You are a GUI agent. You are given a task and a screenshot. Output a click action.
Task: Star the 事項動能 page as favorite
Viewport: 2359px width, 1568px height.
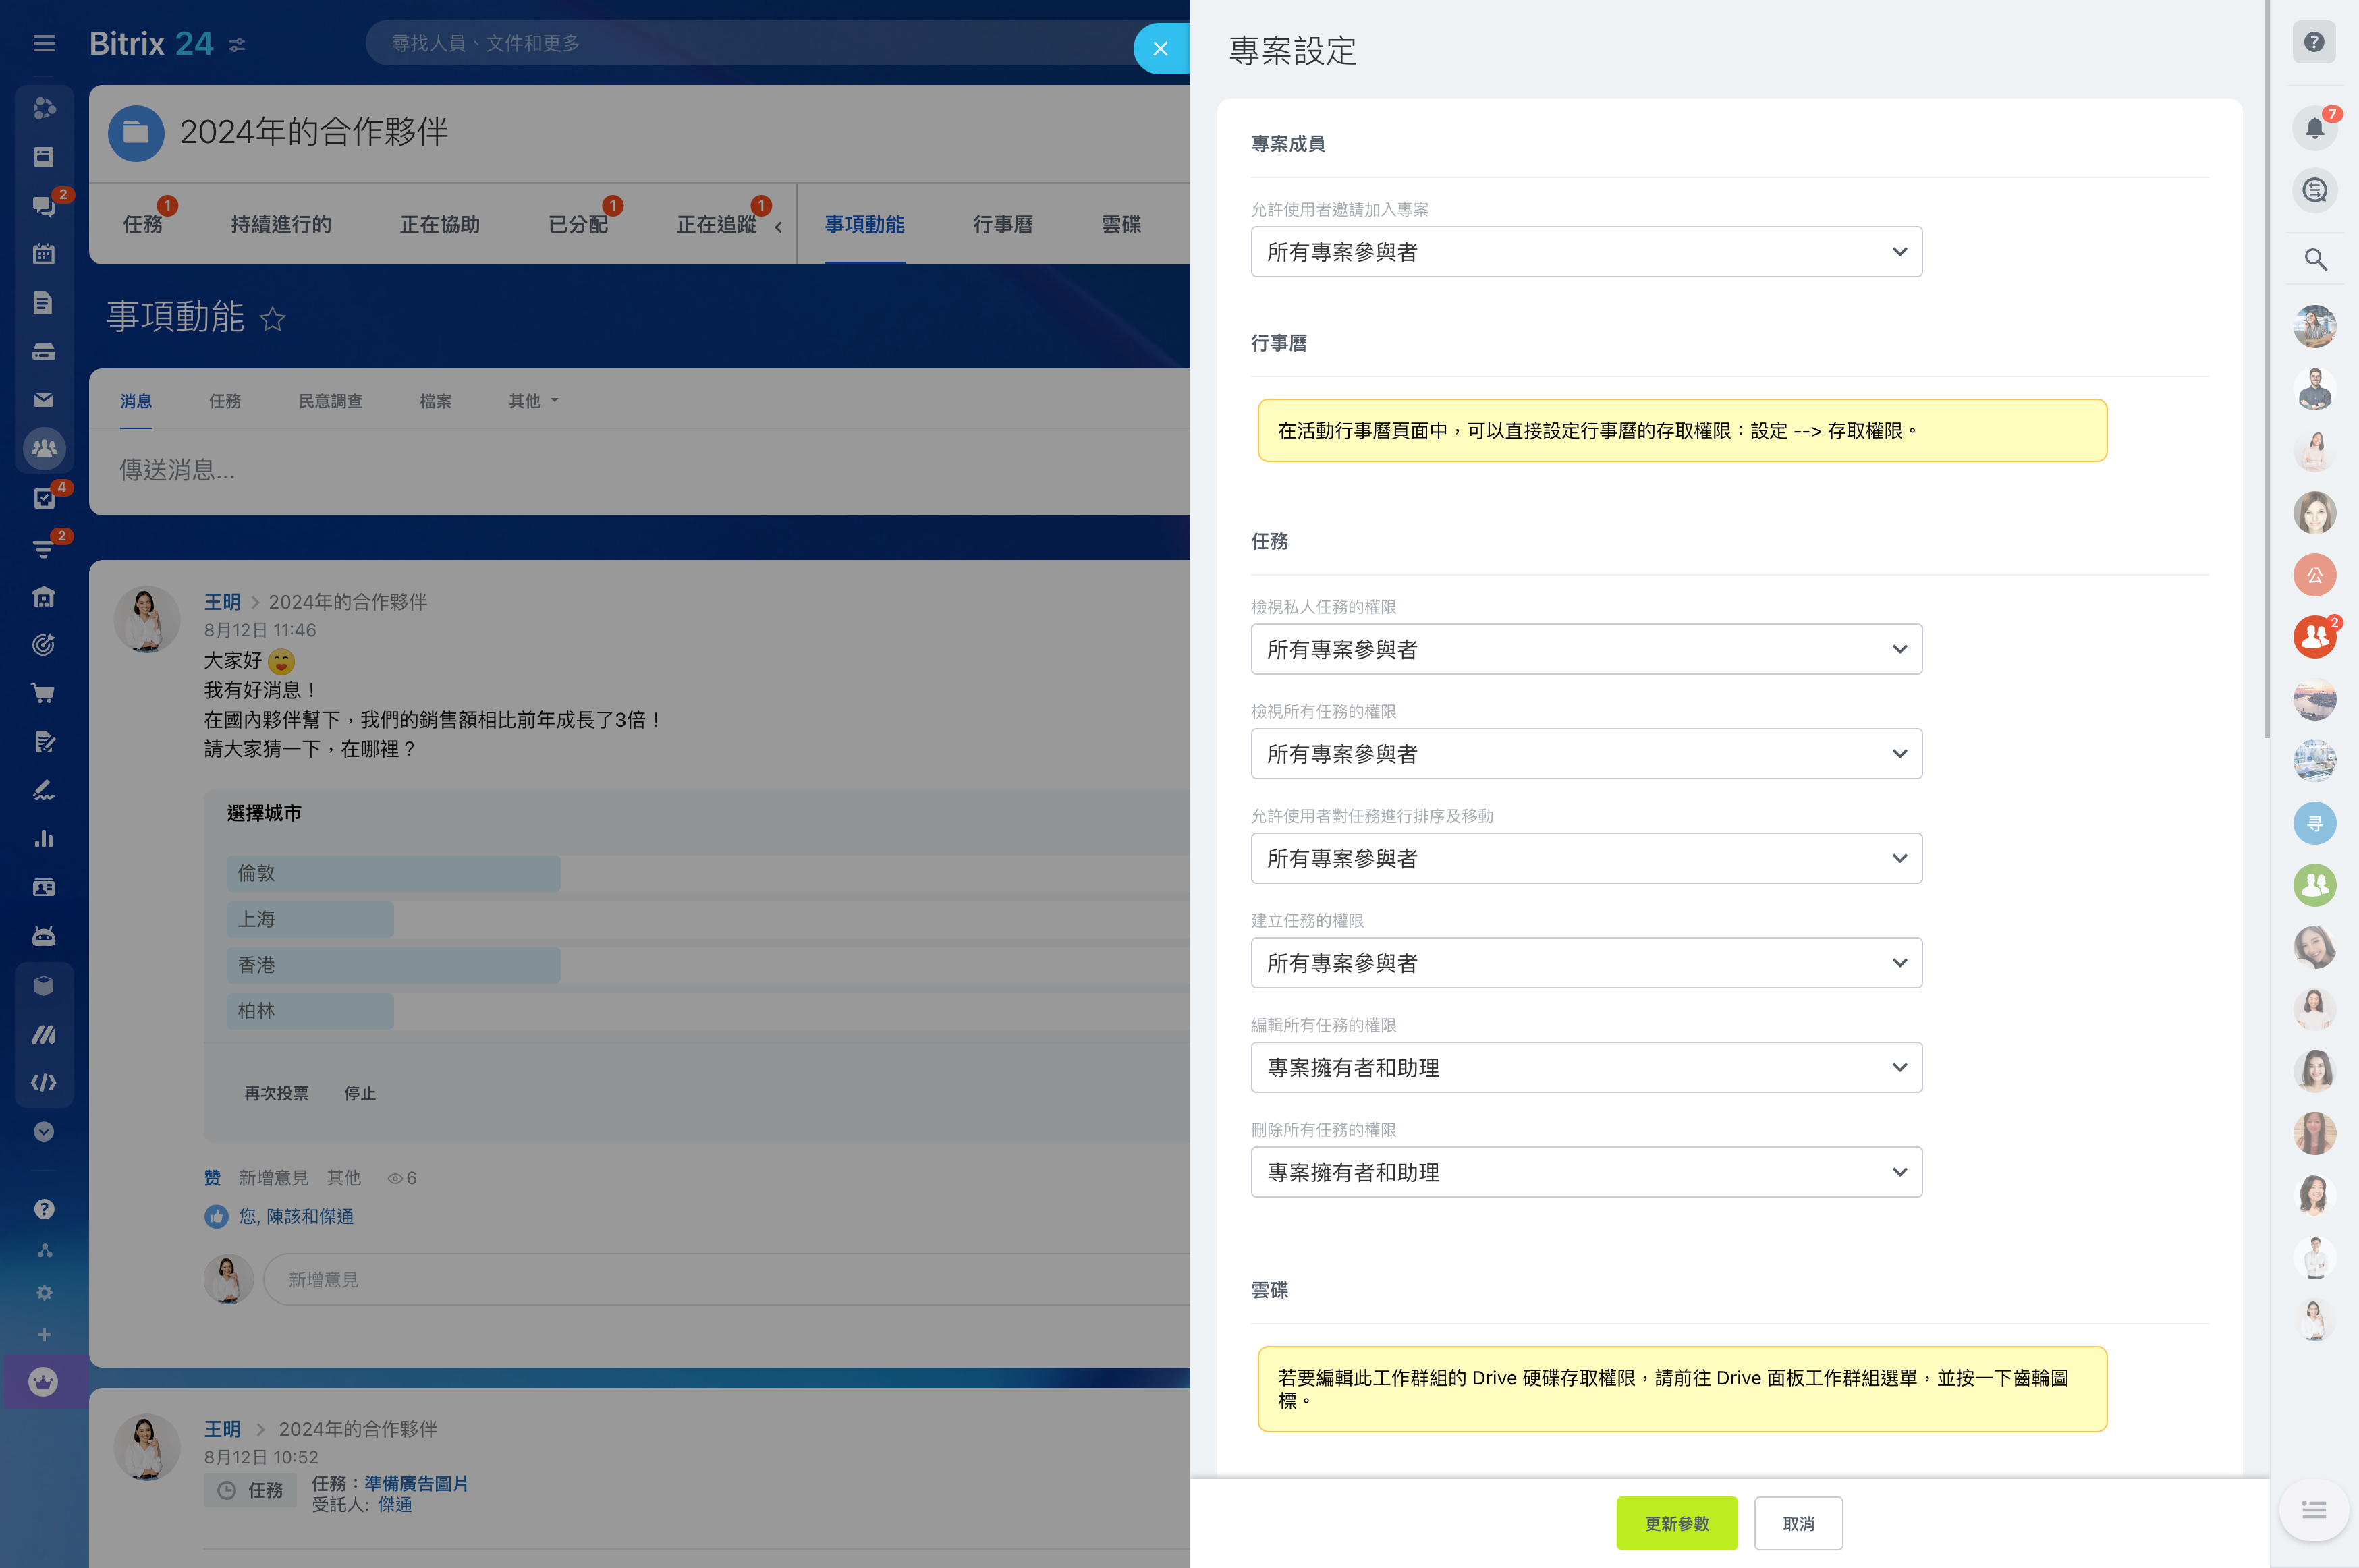tap(272, 319)
